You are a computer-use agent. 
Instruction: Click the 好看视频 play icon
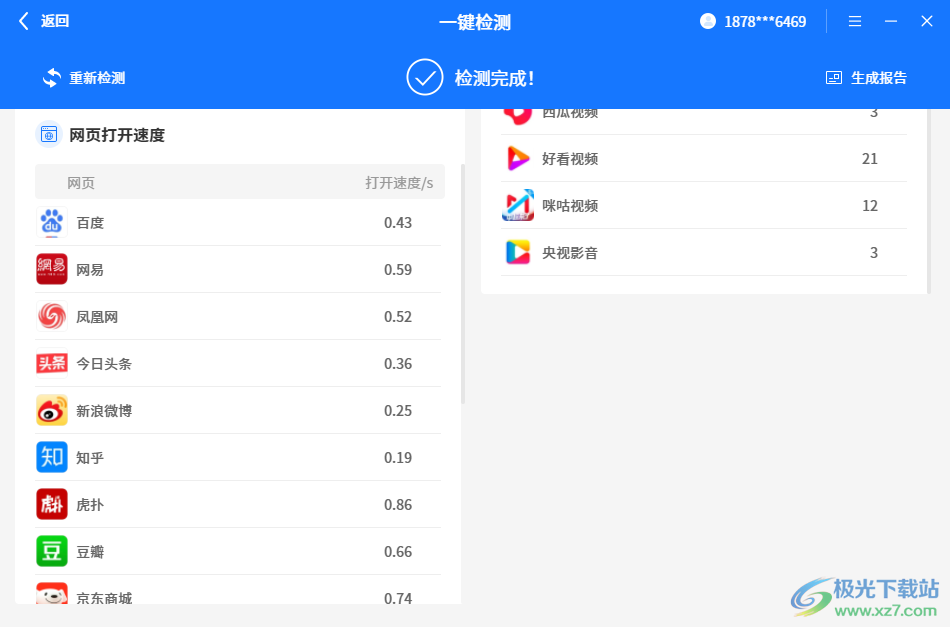518,159
